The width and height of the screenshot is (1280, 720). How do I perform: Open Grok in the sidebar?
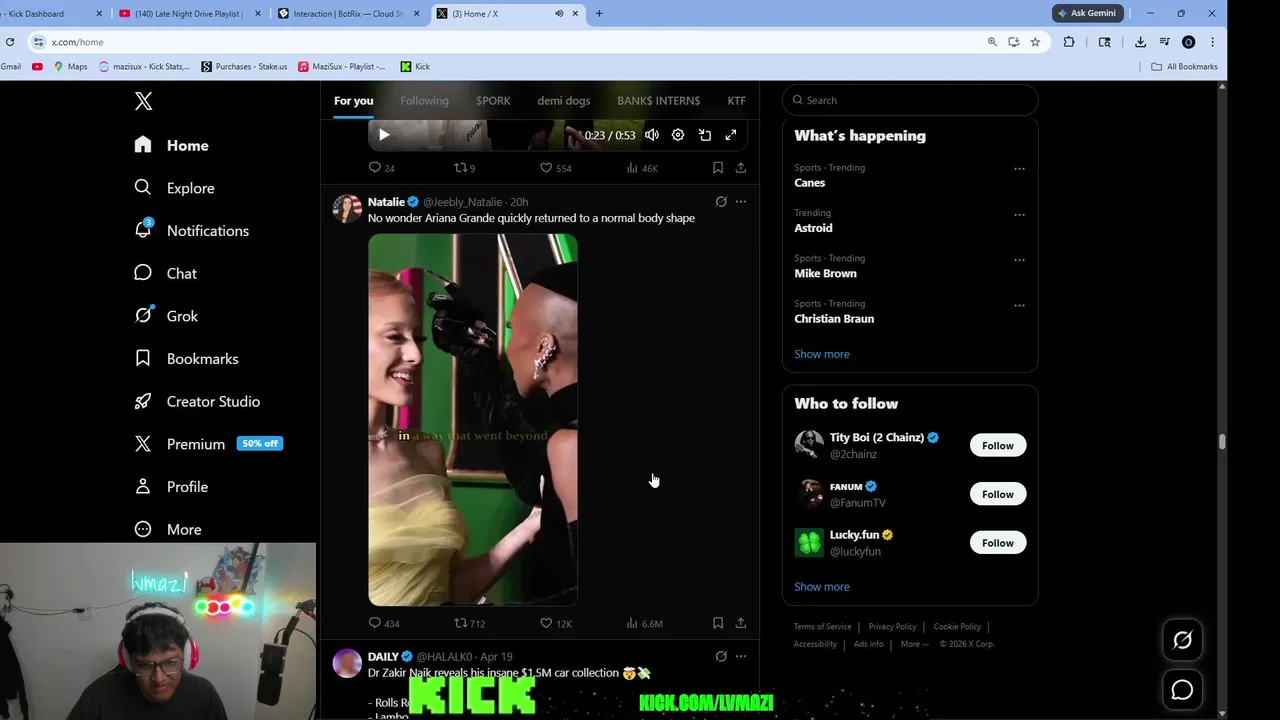[x=167, y=316]
